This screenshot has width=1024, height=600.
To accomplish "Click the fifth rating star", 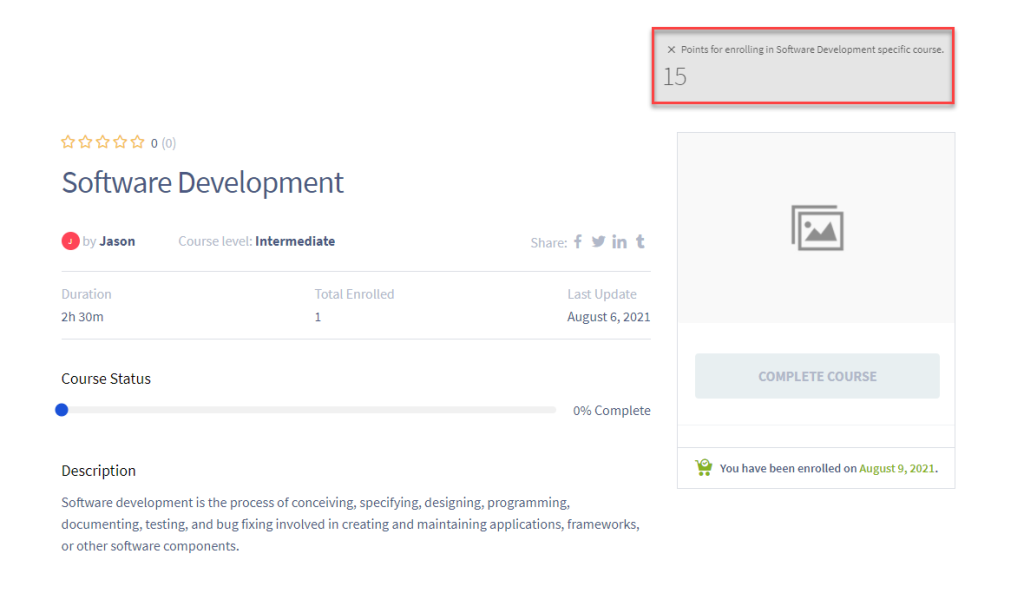I will [x=137, y=142].
